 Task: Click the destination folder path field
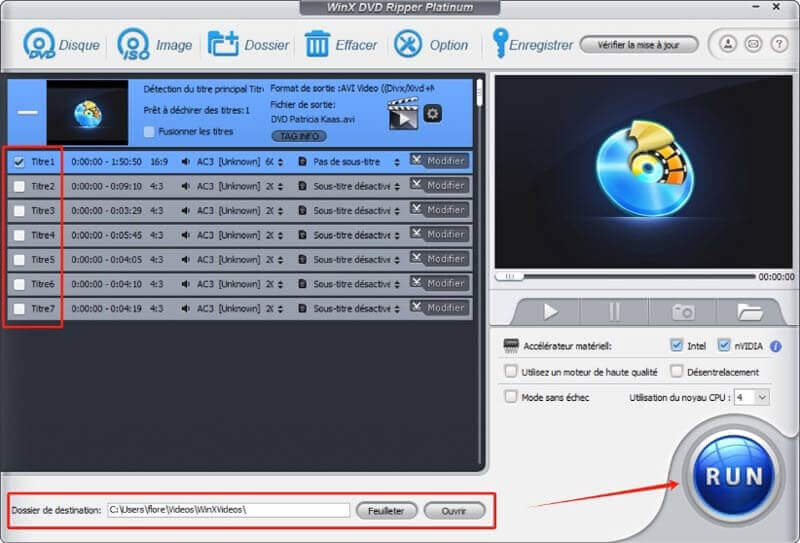click(229, 510)
